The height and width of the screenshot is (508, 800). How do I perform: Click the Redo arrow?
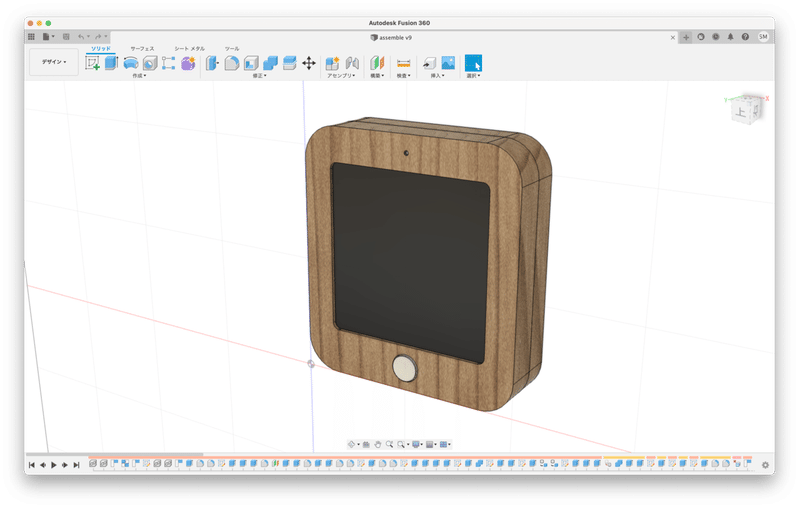tap(98, 37)
